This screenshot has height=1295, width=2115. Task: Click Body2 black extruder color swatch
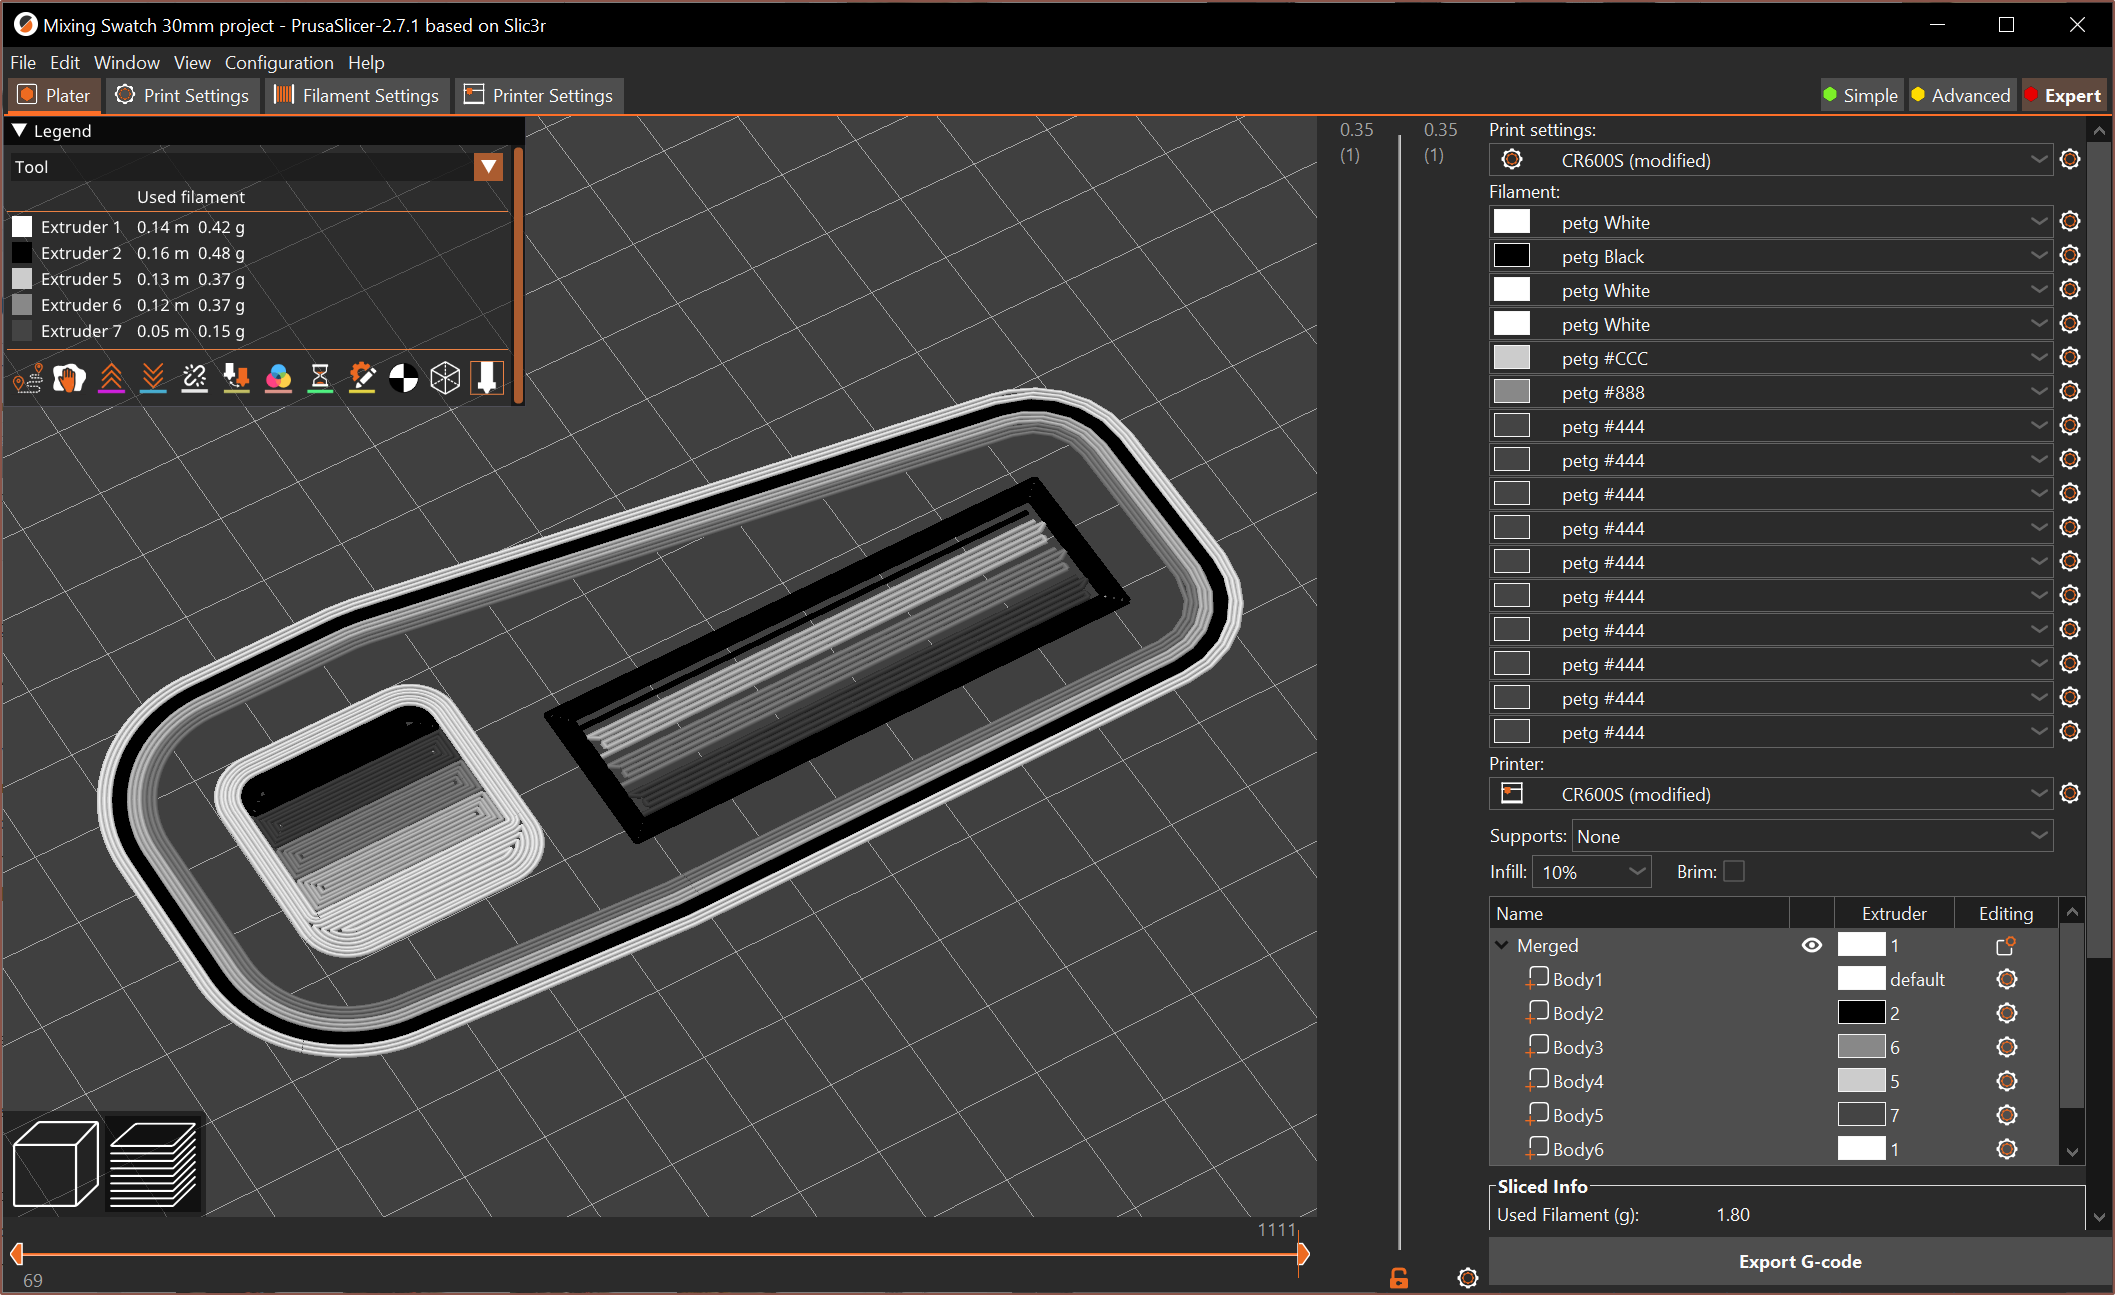pyautogui.click(x=1861, y=1013)
